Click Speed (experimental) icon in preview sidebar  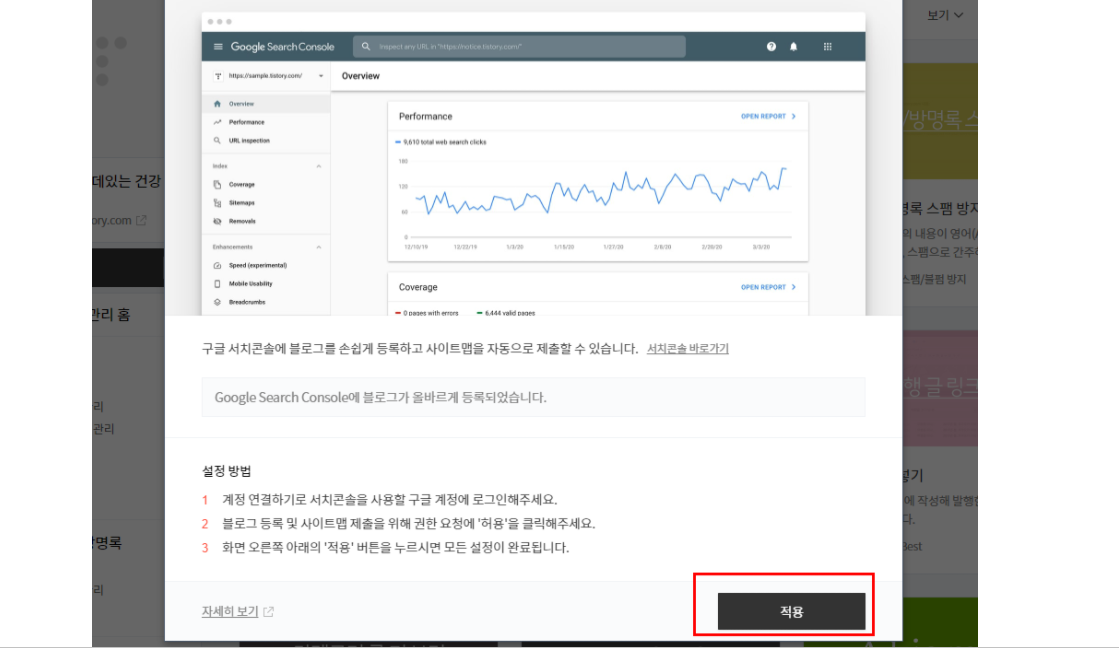(217, 265)
